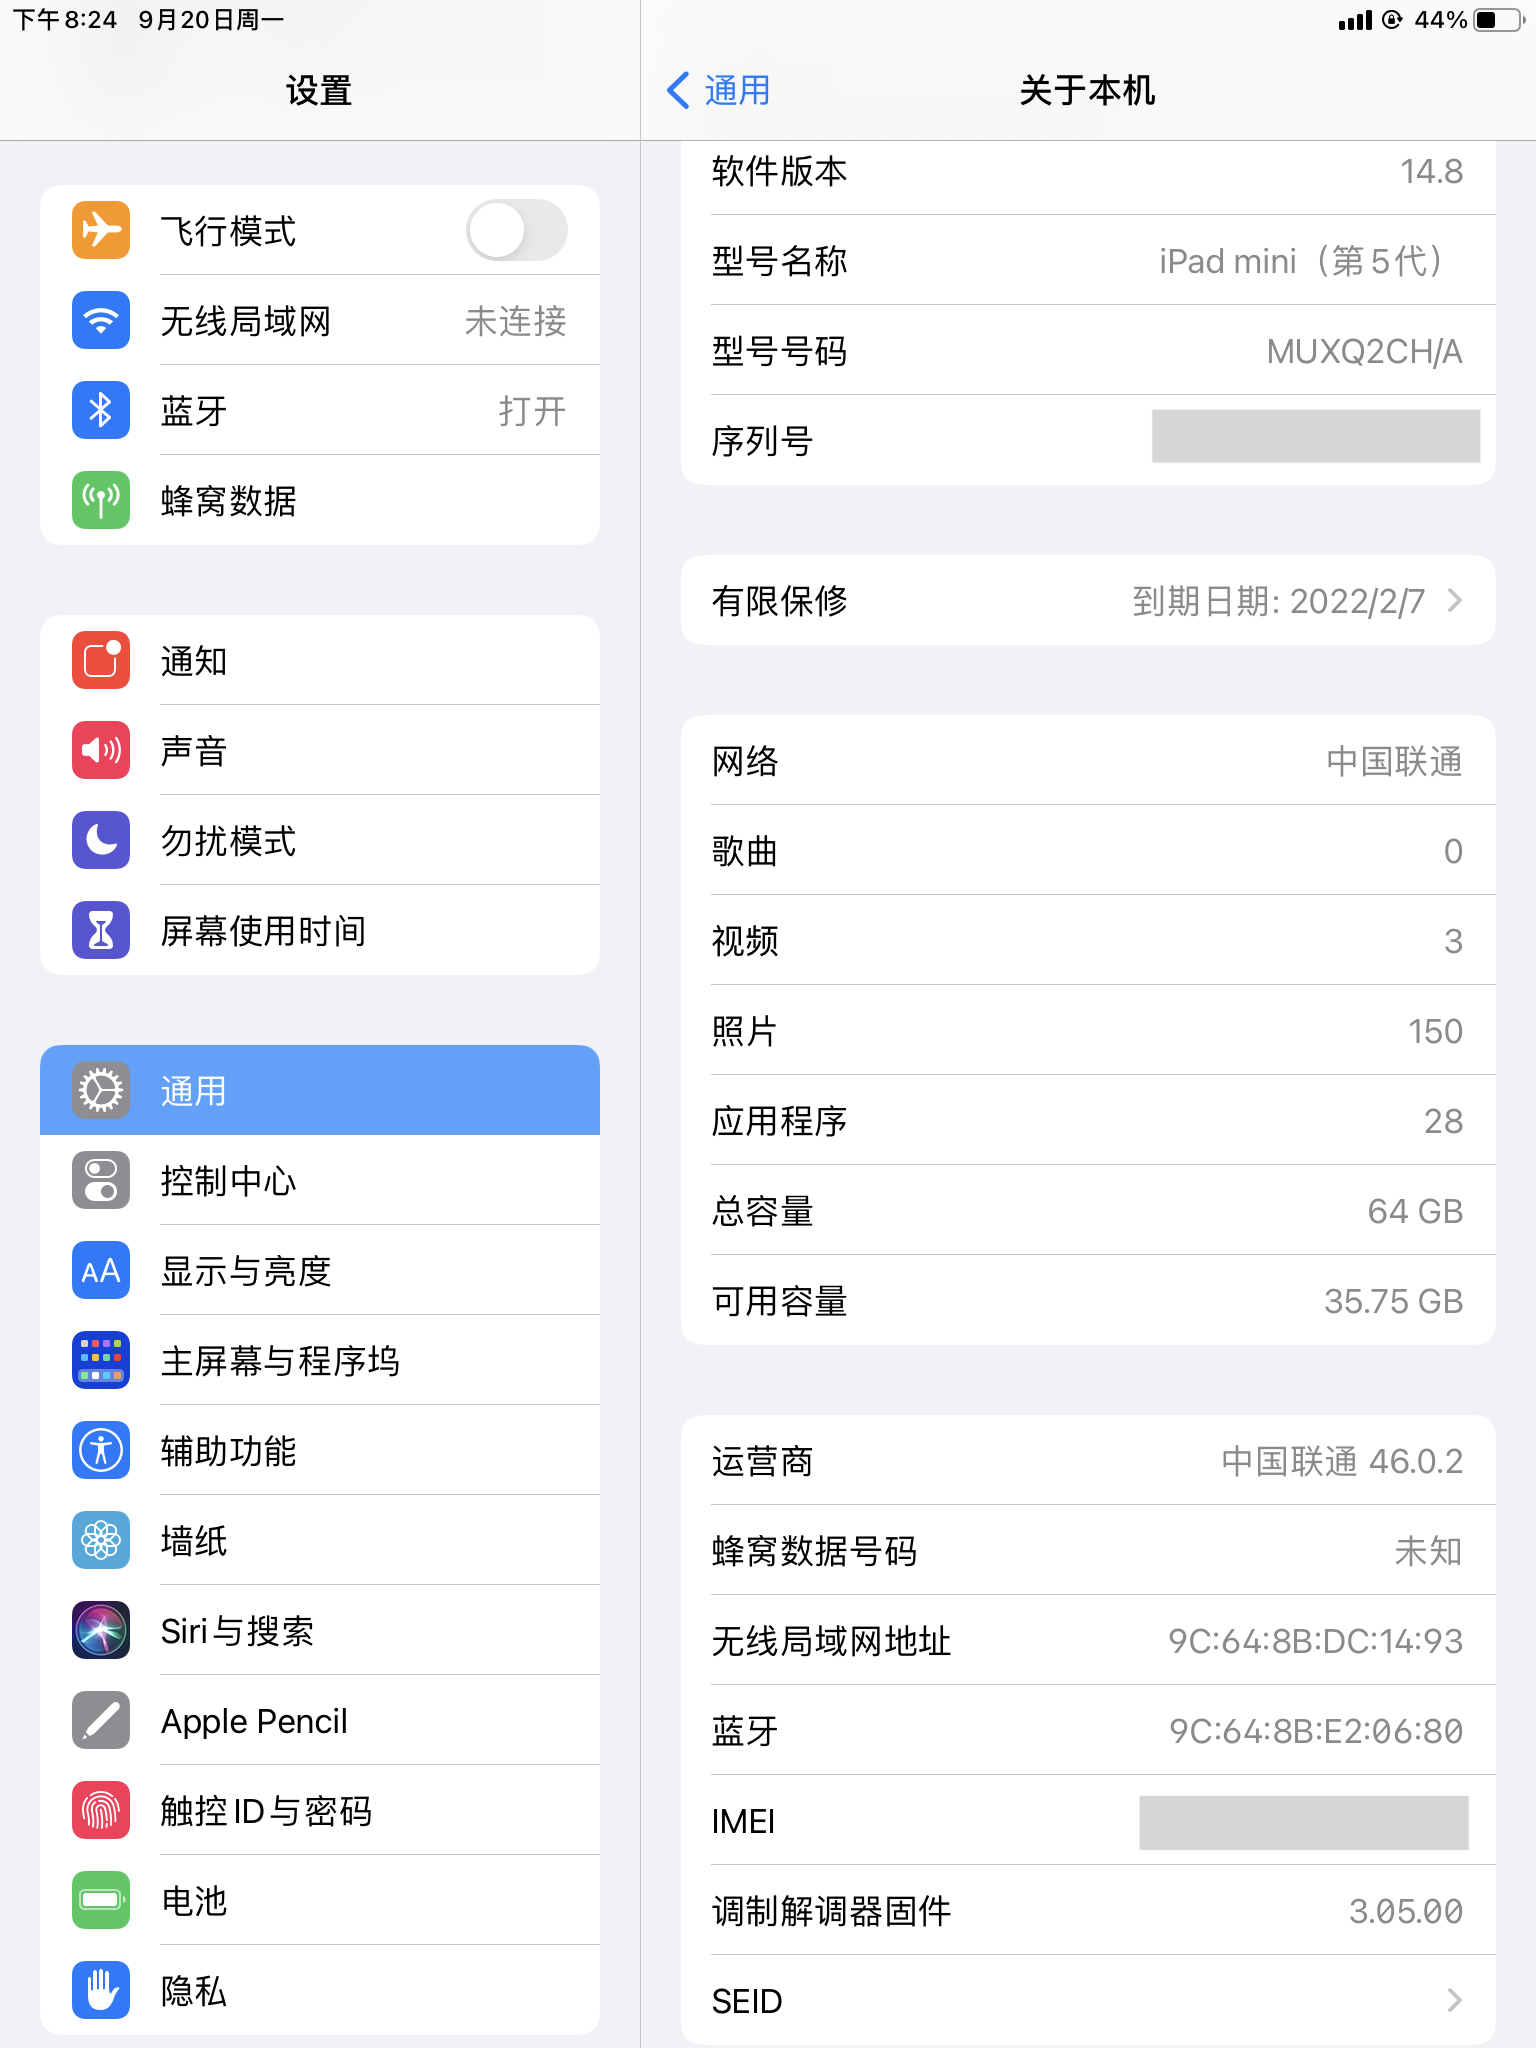Select the Screen Time hourglass icon
The height and width of the screenshot is (2048, 1536).
point(101,930)
